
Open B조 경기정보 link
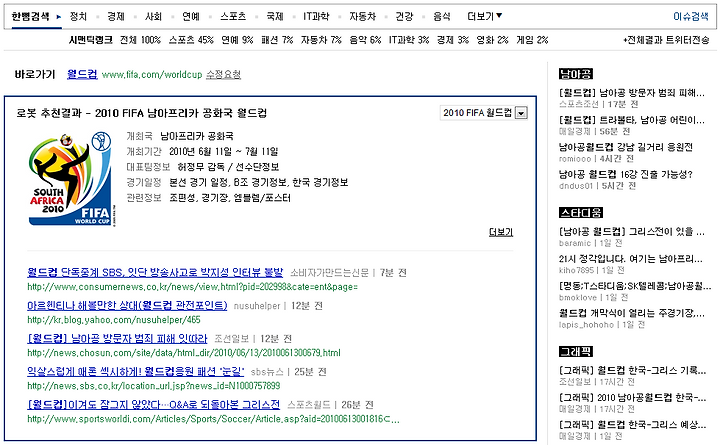coord(260,182)
